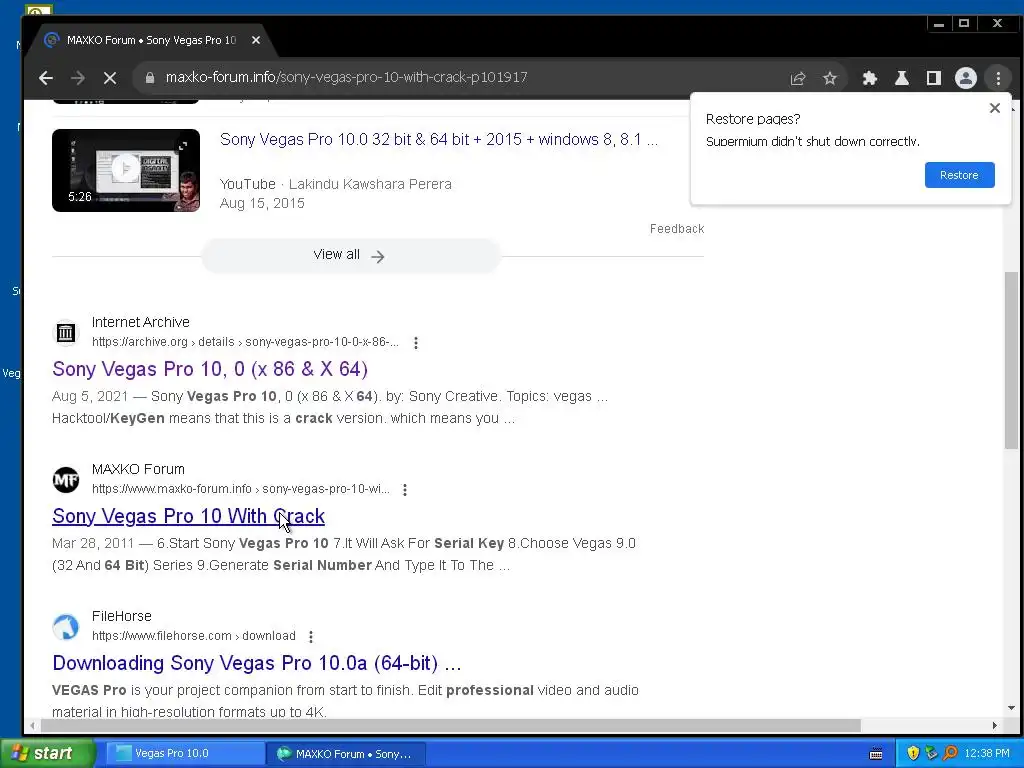
Task: Click the scroll right arrow
Action: (995, 726)
